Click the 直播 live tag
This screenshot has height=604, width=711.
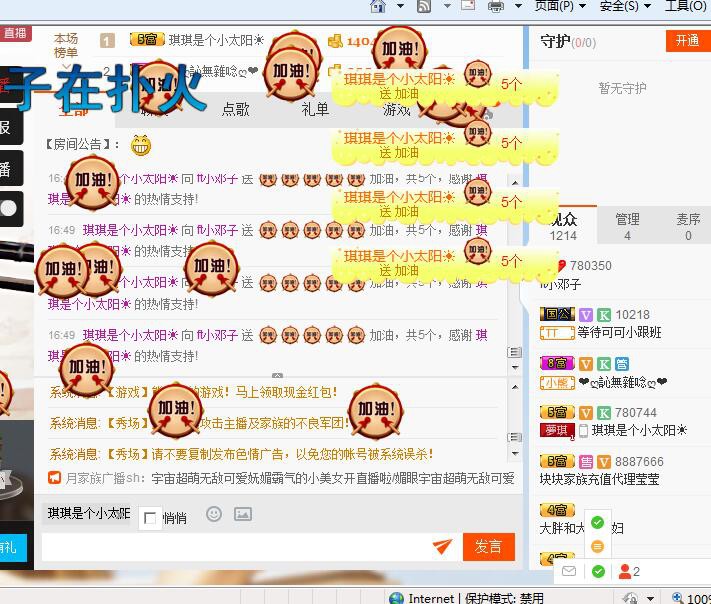15,34
